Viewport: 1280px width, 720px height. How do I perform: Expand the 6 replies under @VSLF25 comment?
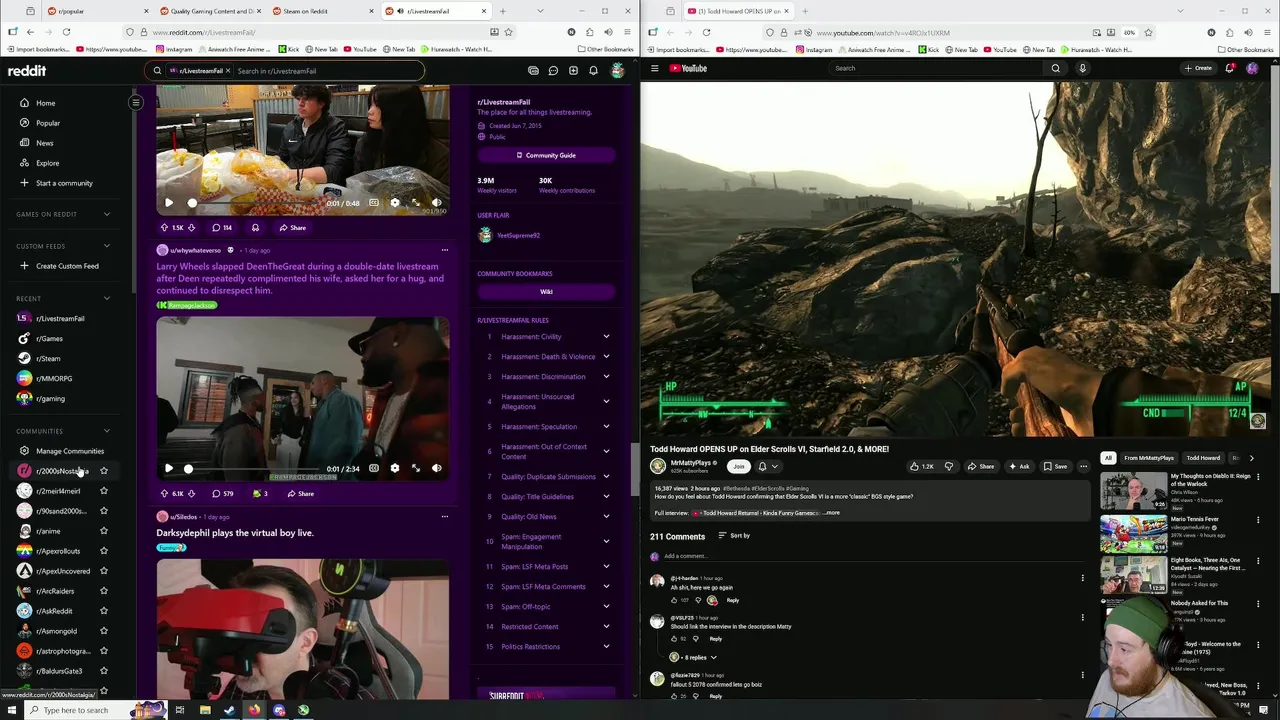(x=695, y=657)
